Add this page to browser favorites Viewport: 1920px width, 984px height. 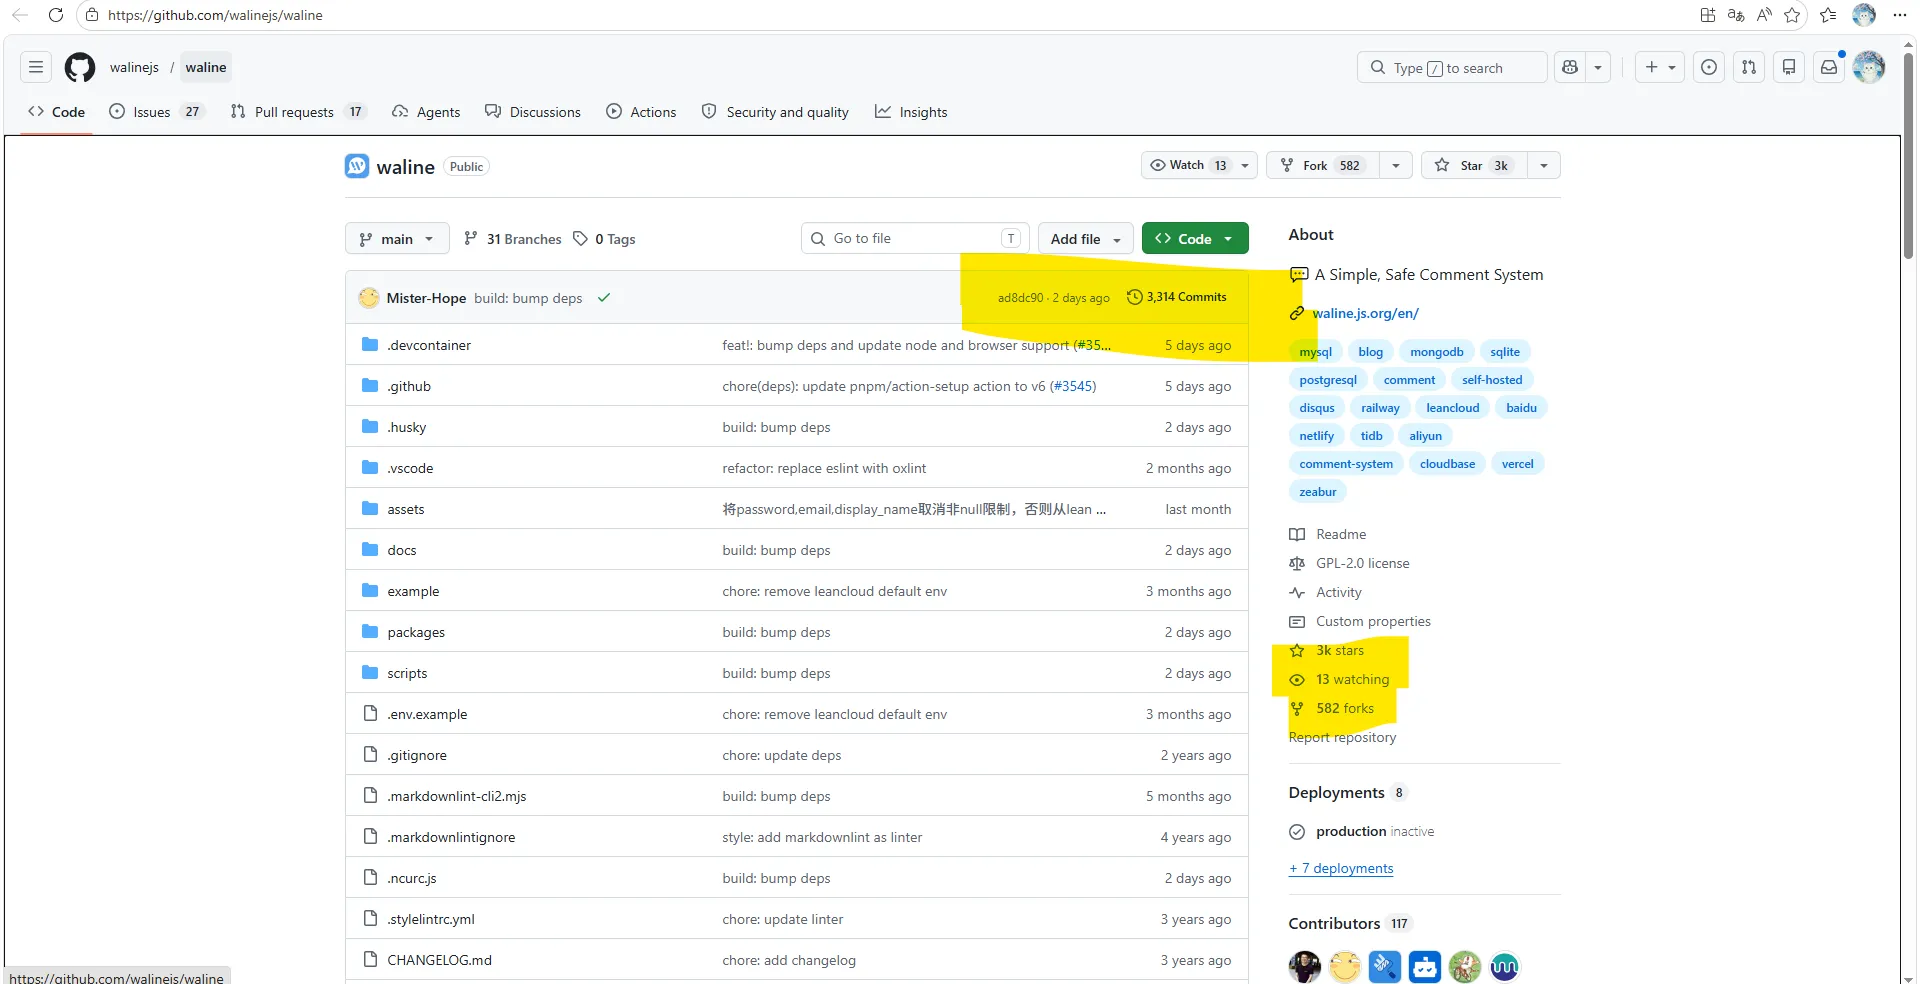point(1792,15)
